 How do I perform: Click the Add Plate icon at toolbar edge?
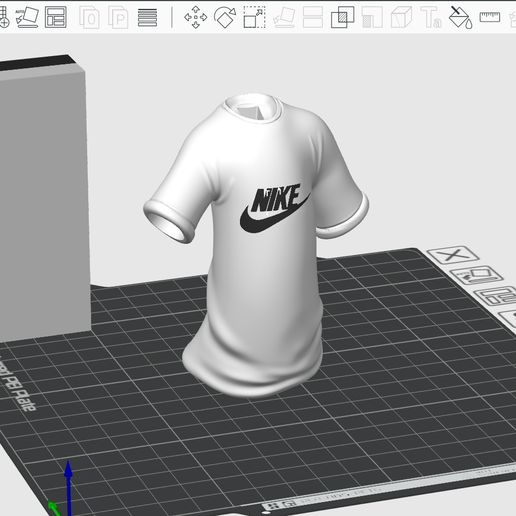4,17
